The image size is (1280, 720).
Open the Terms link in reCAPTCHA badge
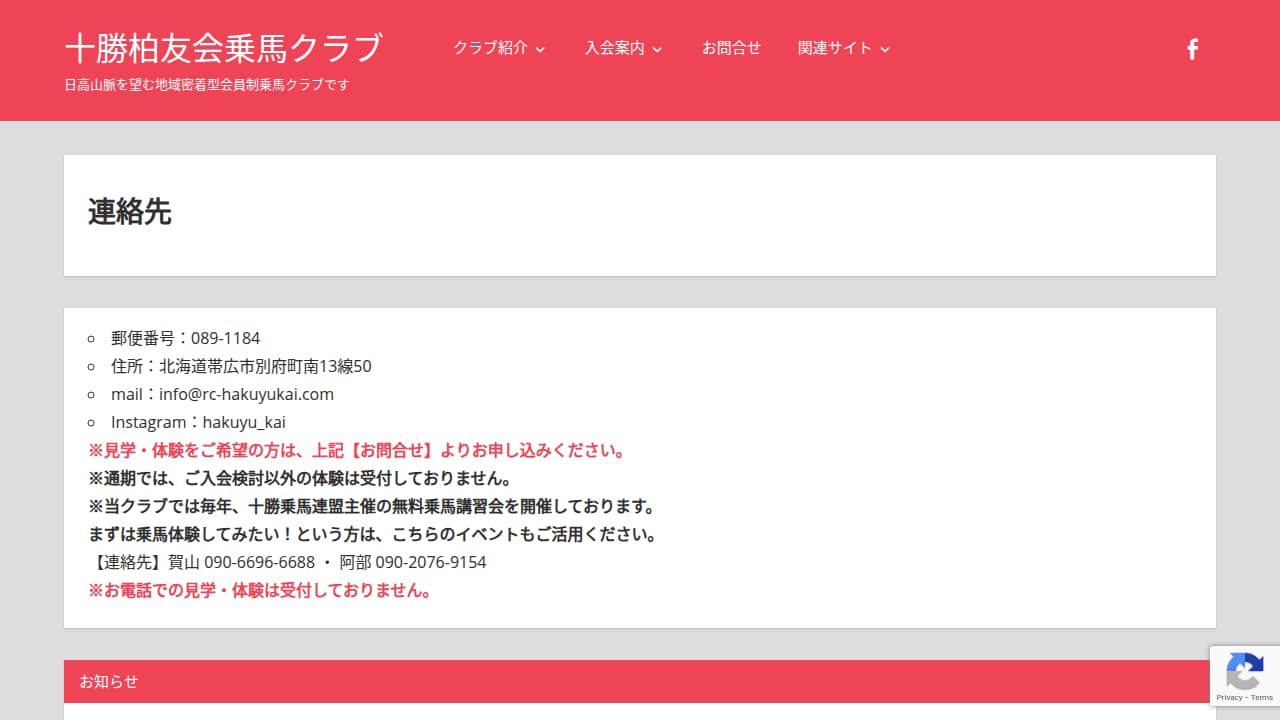pos(1261,697)
